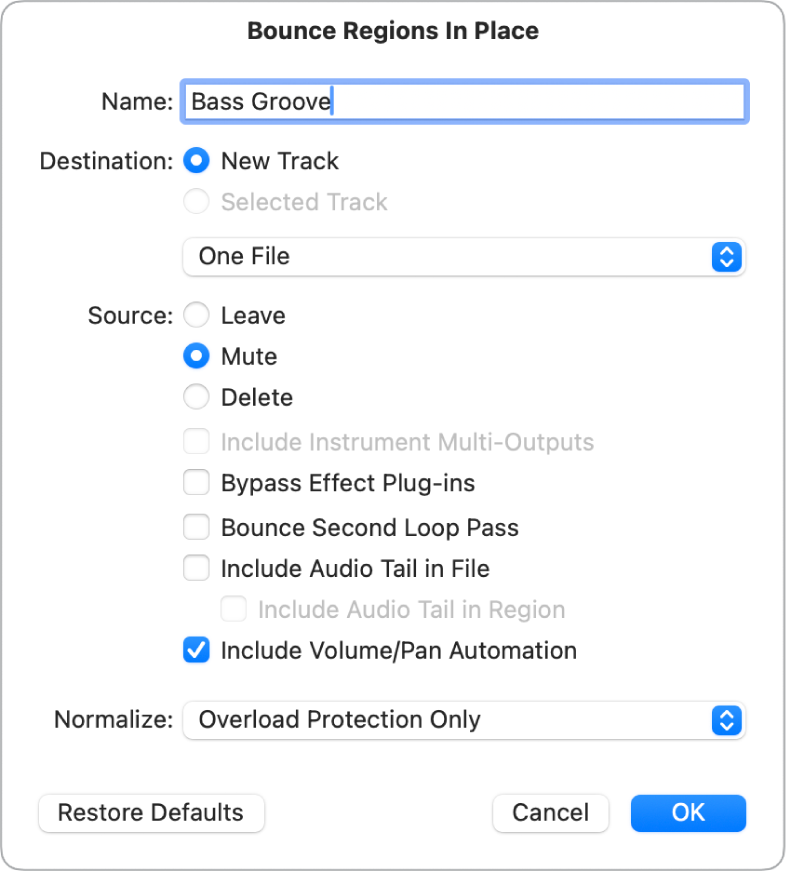This screenshot has height=872, width=788.
Task: Click Restore Defaults
Action: click(151, 813)
